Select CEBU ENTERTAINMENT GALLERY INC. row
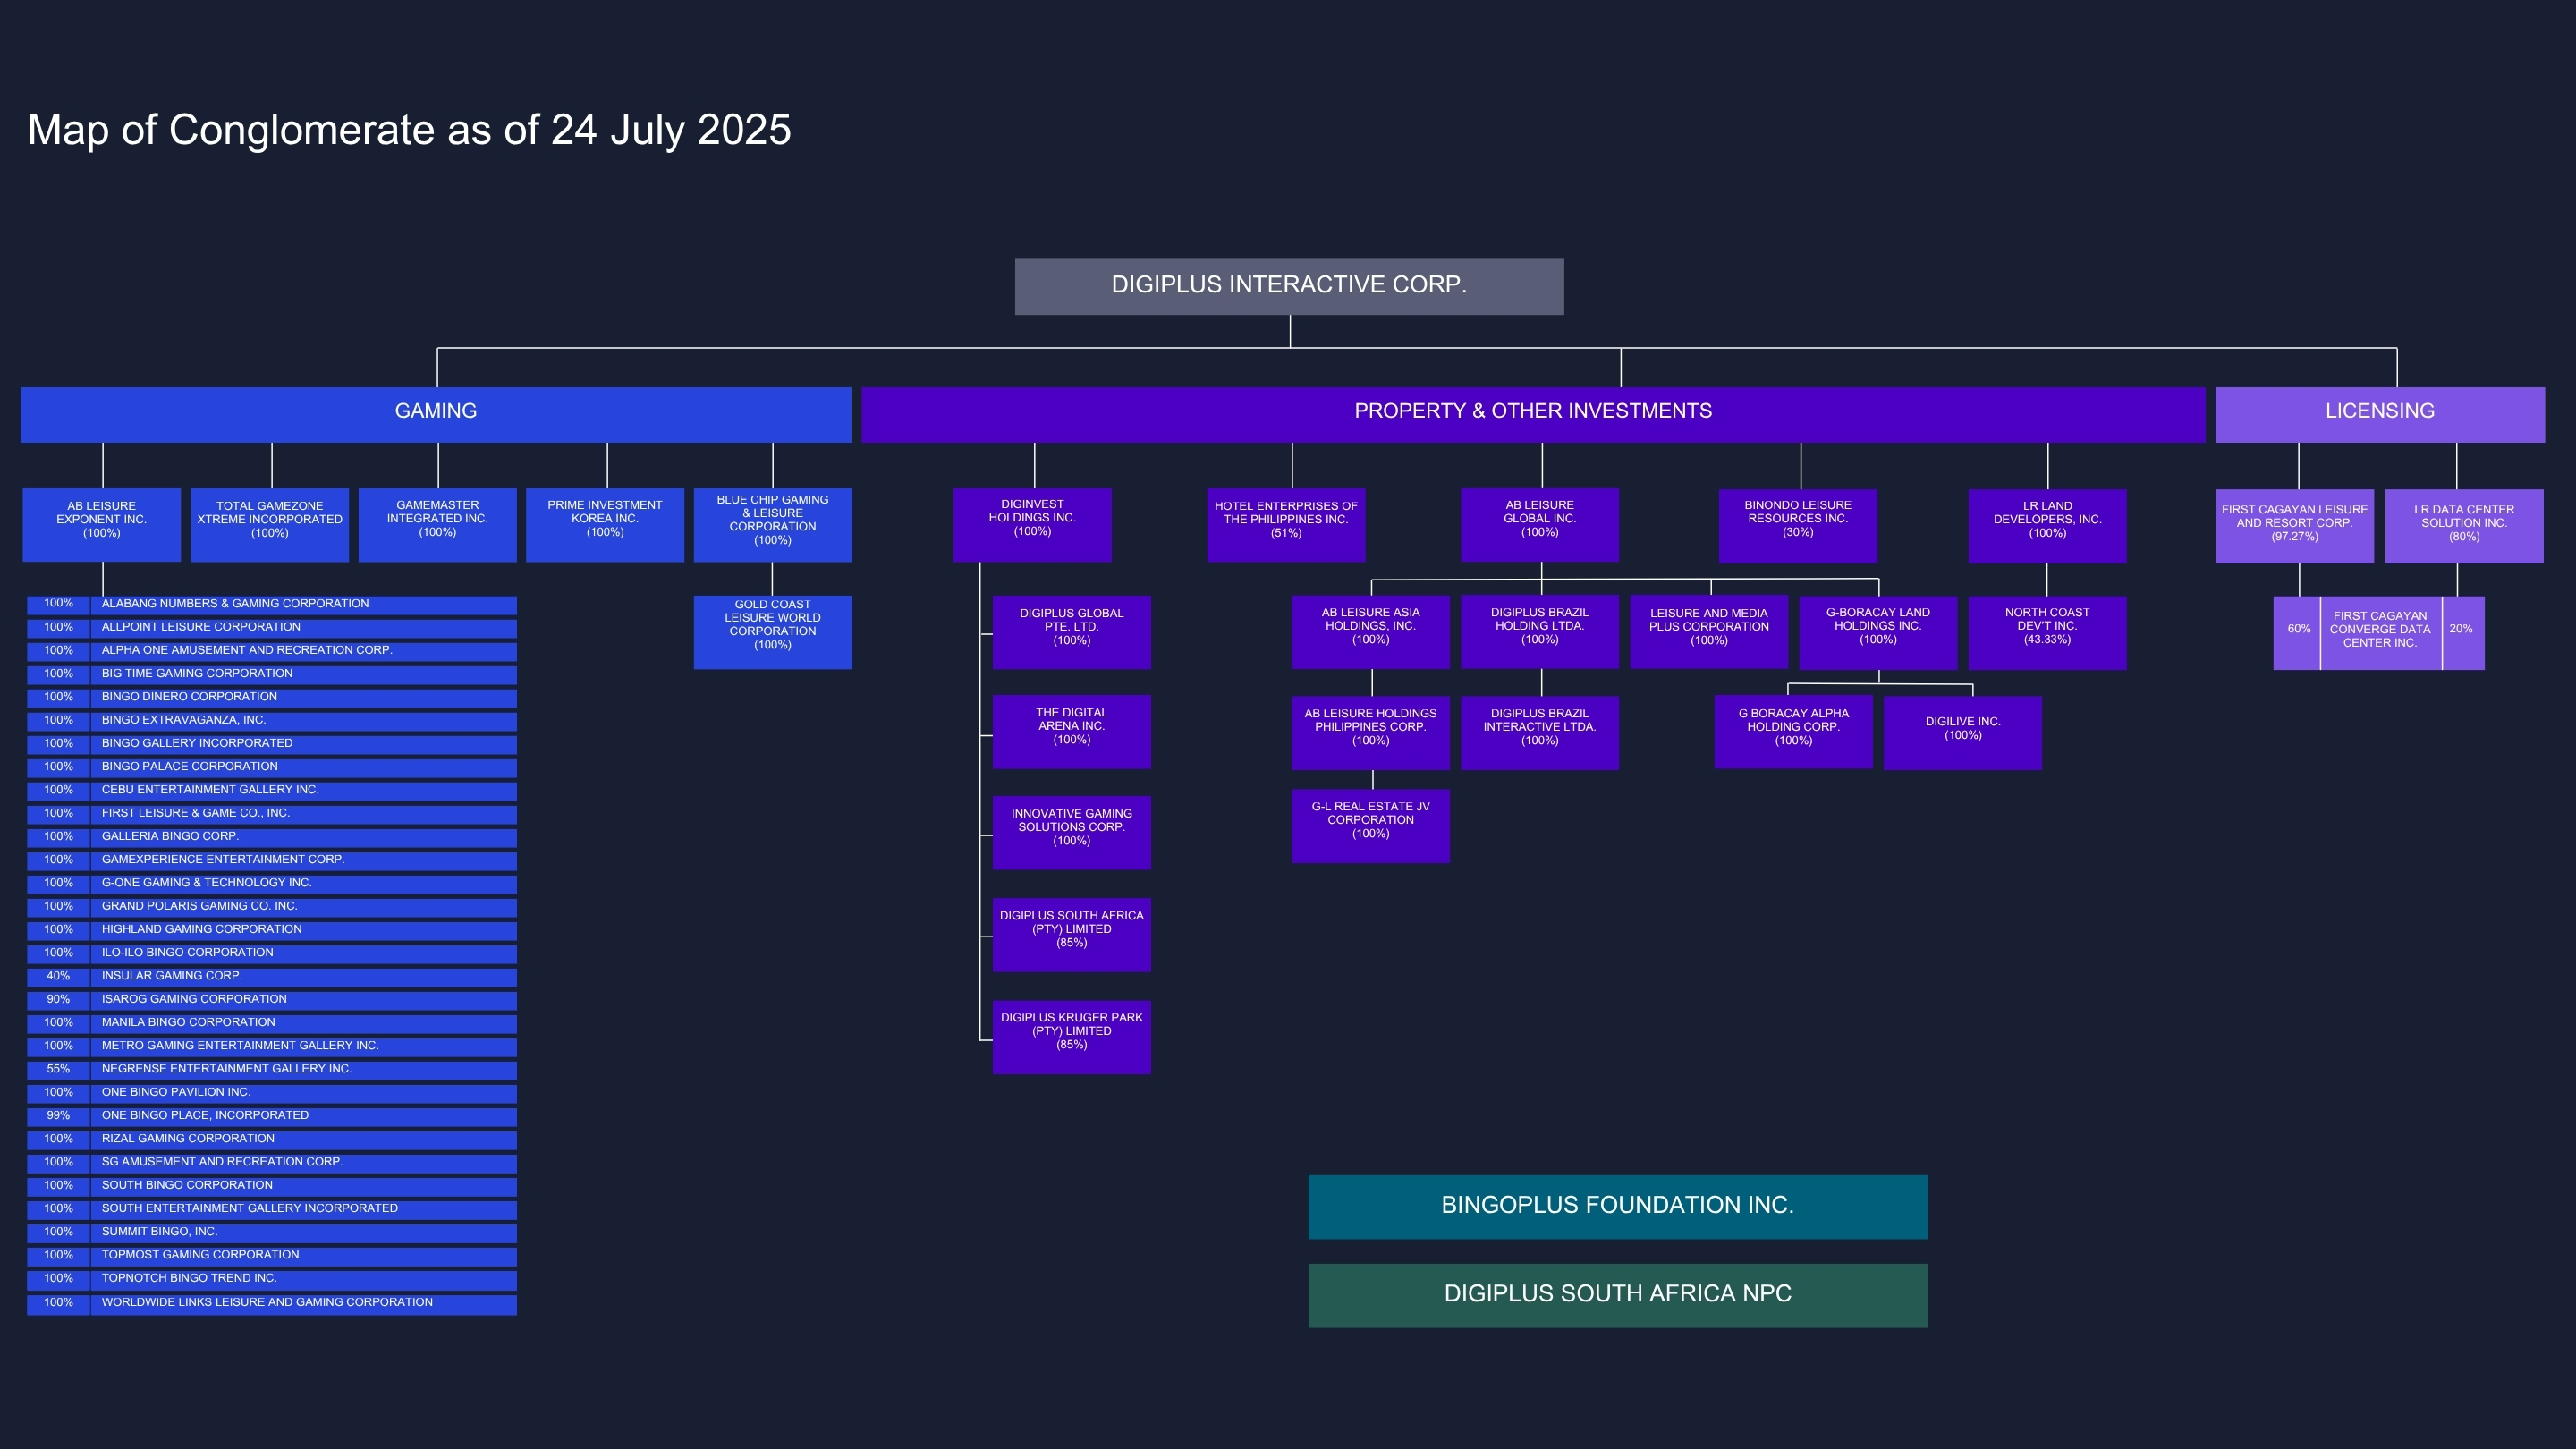 (x=272, y=791)
